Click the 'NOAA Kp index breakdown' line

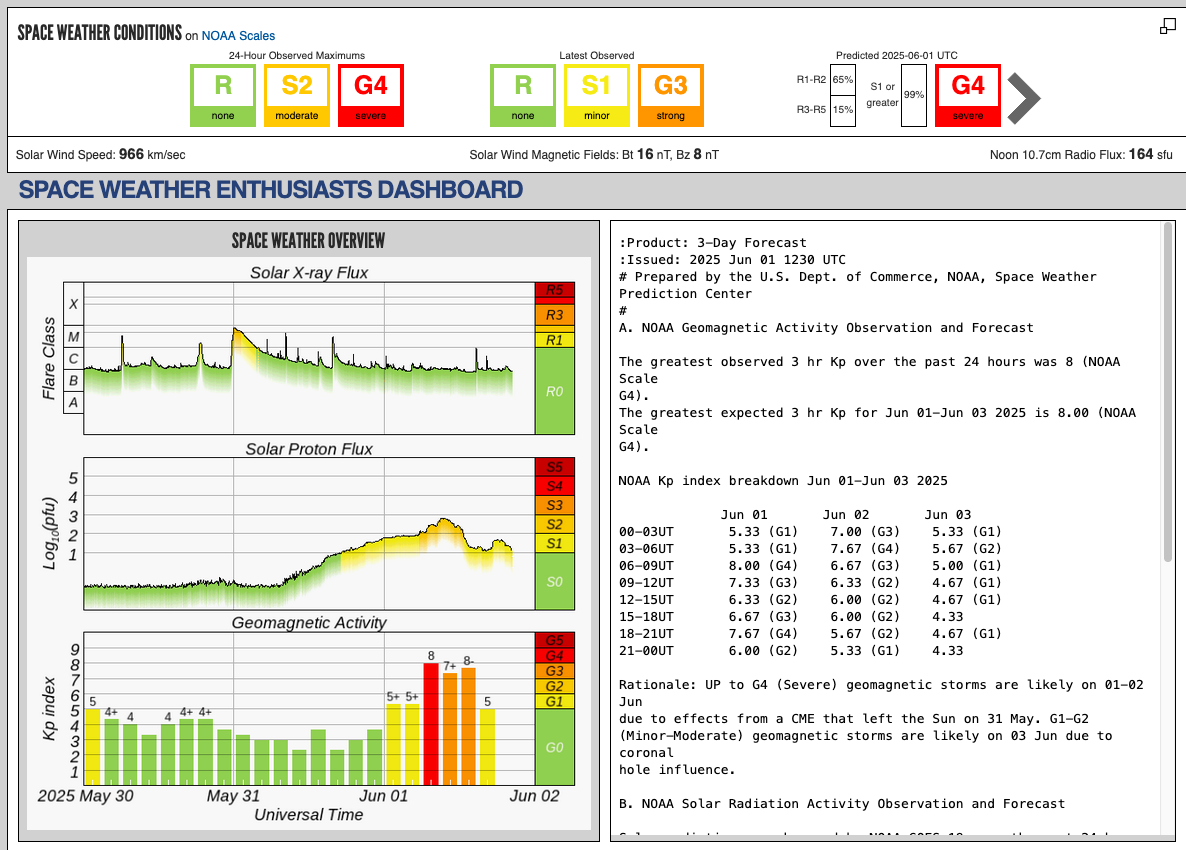783,481
